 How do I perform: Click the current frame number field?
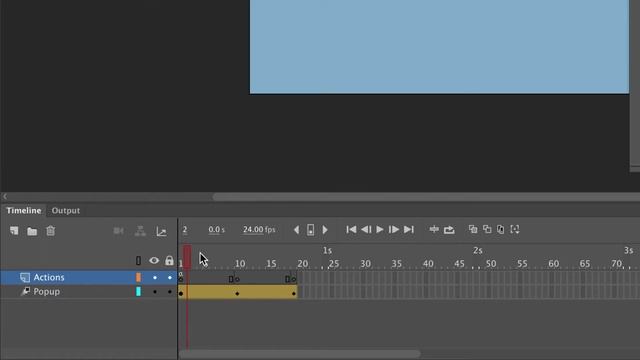[x=185, y=230]
